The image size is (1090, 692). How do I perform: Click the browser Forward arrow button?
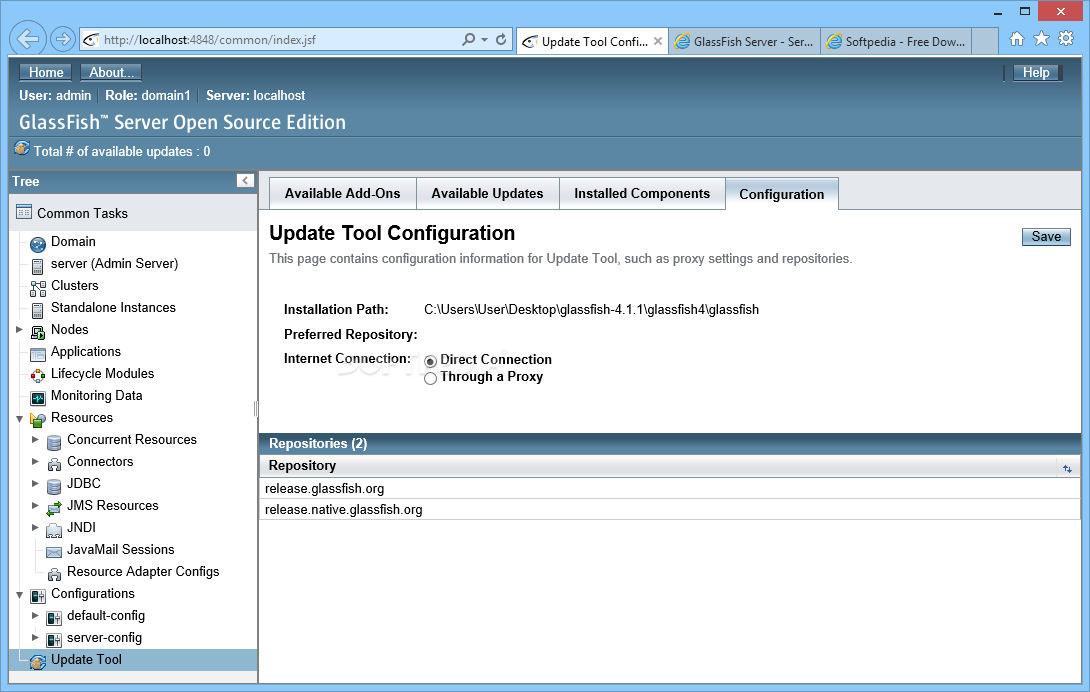(63, 40)
